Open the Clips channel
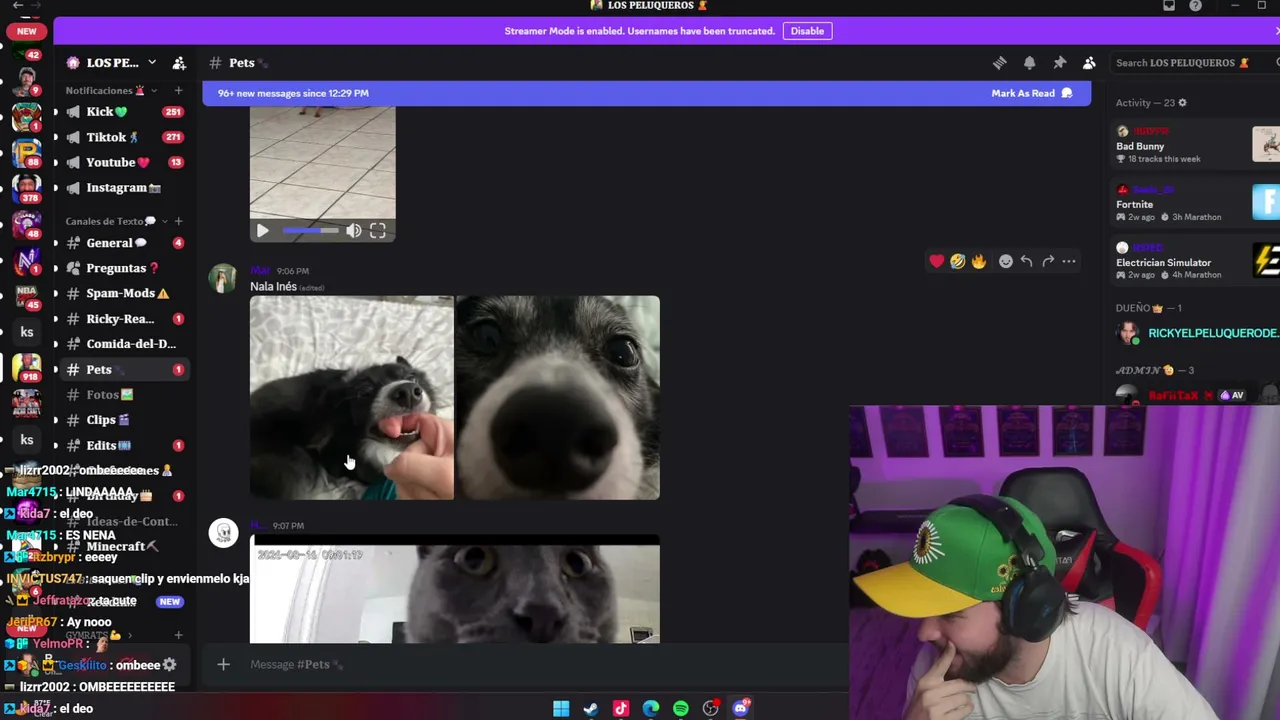This screenshot has height=720, width=1280. pyautogui.click(x=122, y=420)
